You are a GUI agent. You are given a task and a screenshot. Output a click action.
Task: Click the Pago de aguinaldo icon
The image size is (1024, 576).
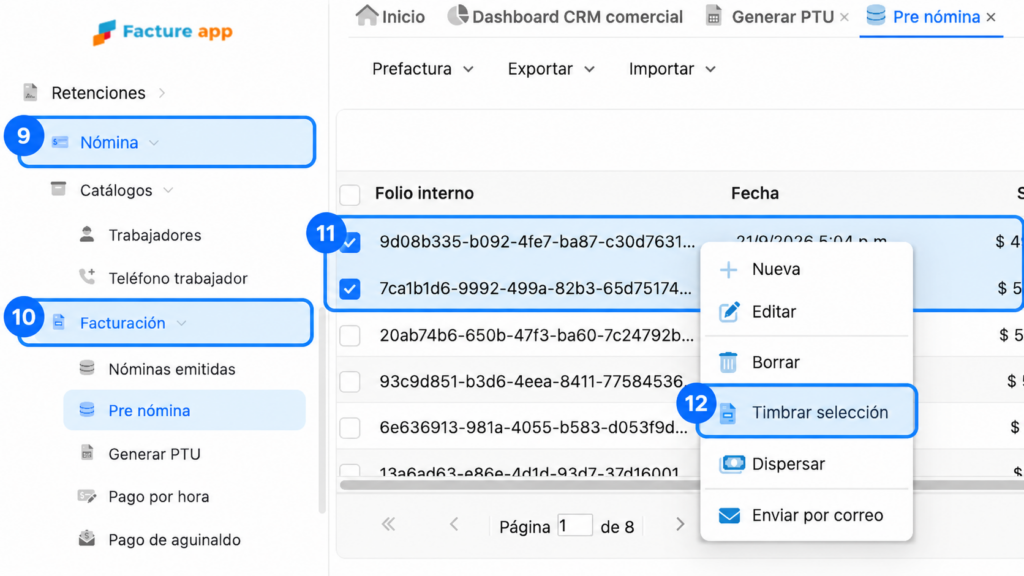point(87,539)
